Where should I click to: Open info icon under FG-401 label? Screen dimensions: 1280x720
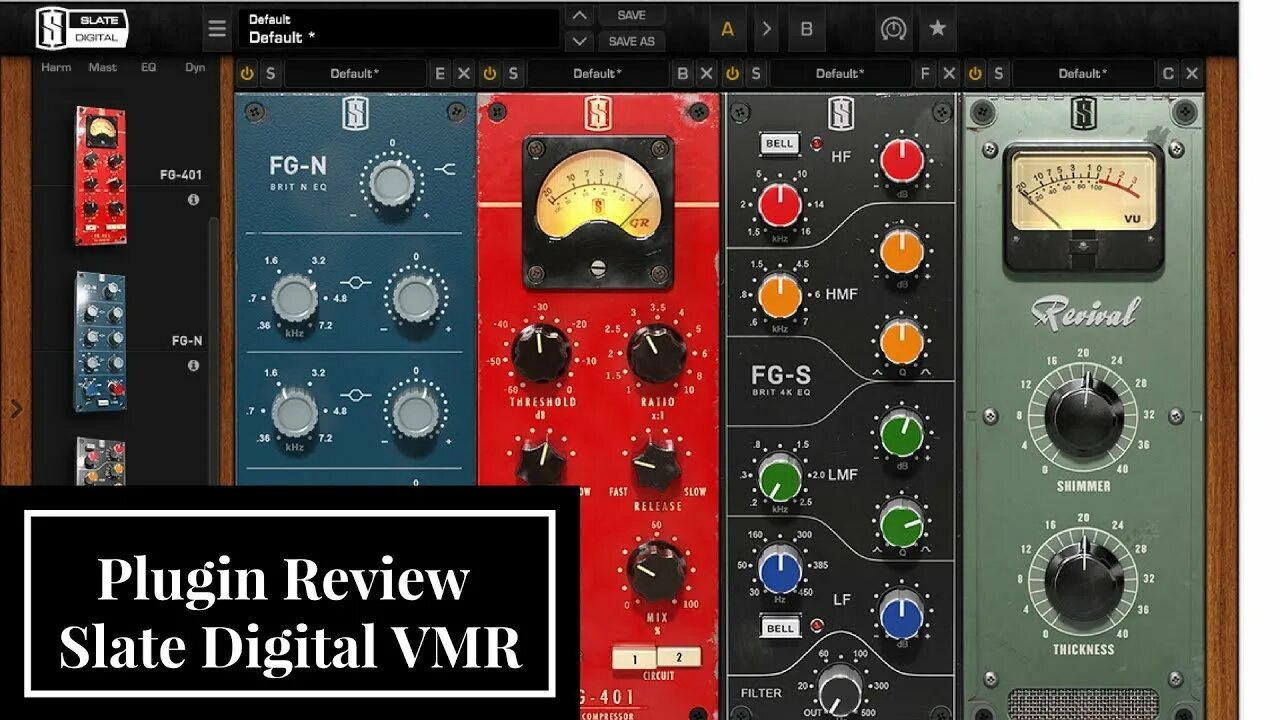[193, 200]
